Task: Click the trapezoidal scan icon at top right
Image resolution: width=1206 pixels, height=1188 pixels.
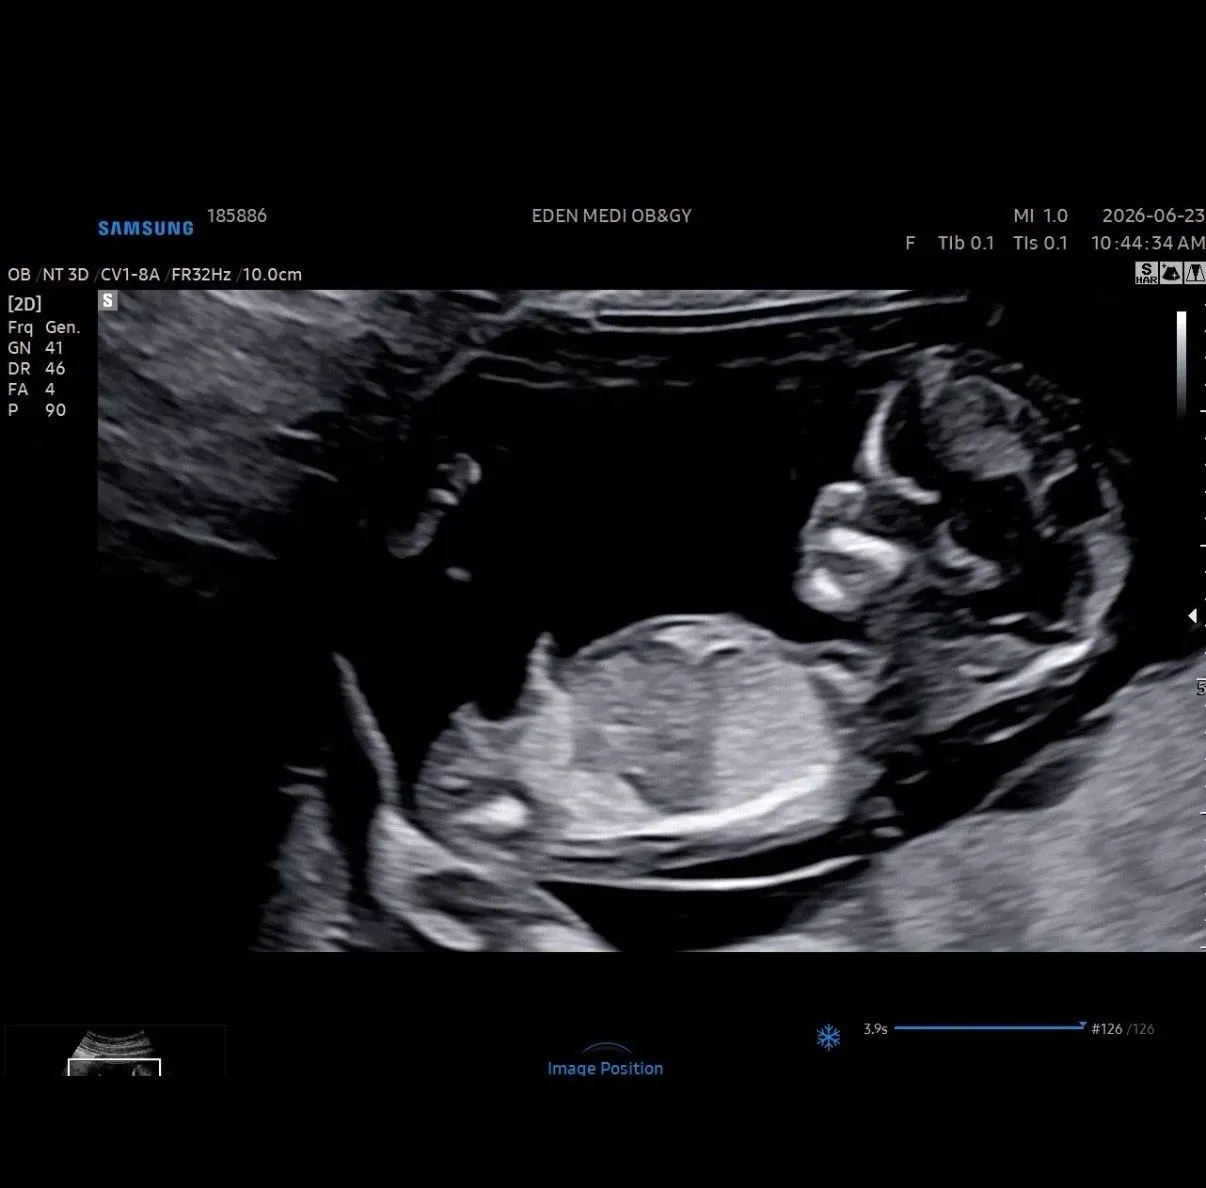Action: [x=1195, y=273]
